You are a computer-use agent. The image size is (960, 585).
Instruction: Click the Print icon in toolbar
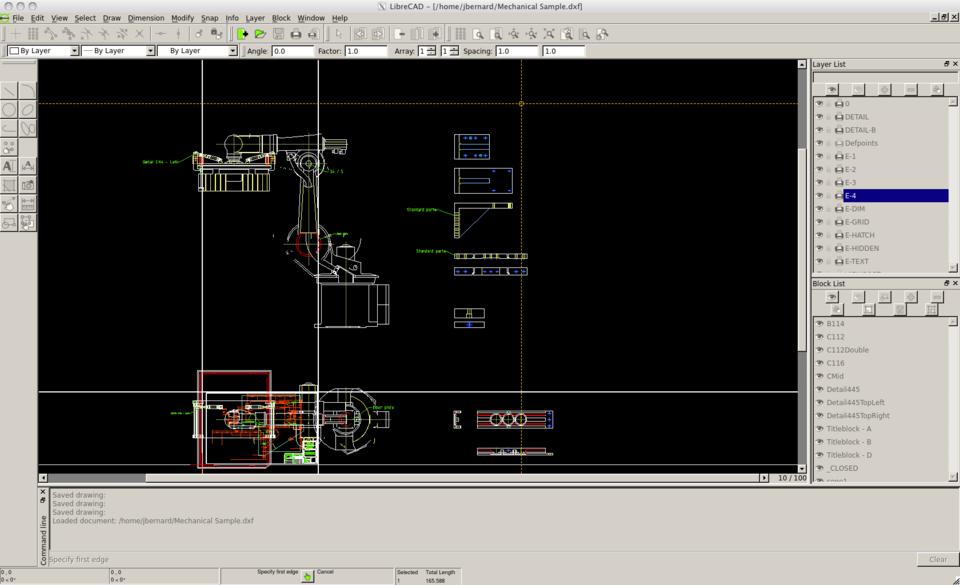[295, 34]
